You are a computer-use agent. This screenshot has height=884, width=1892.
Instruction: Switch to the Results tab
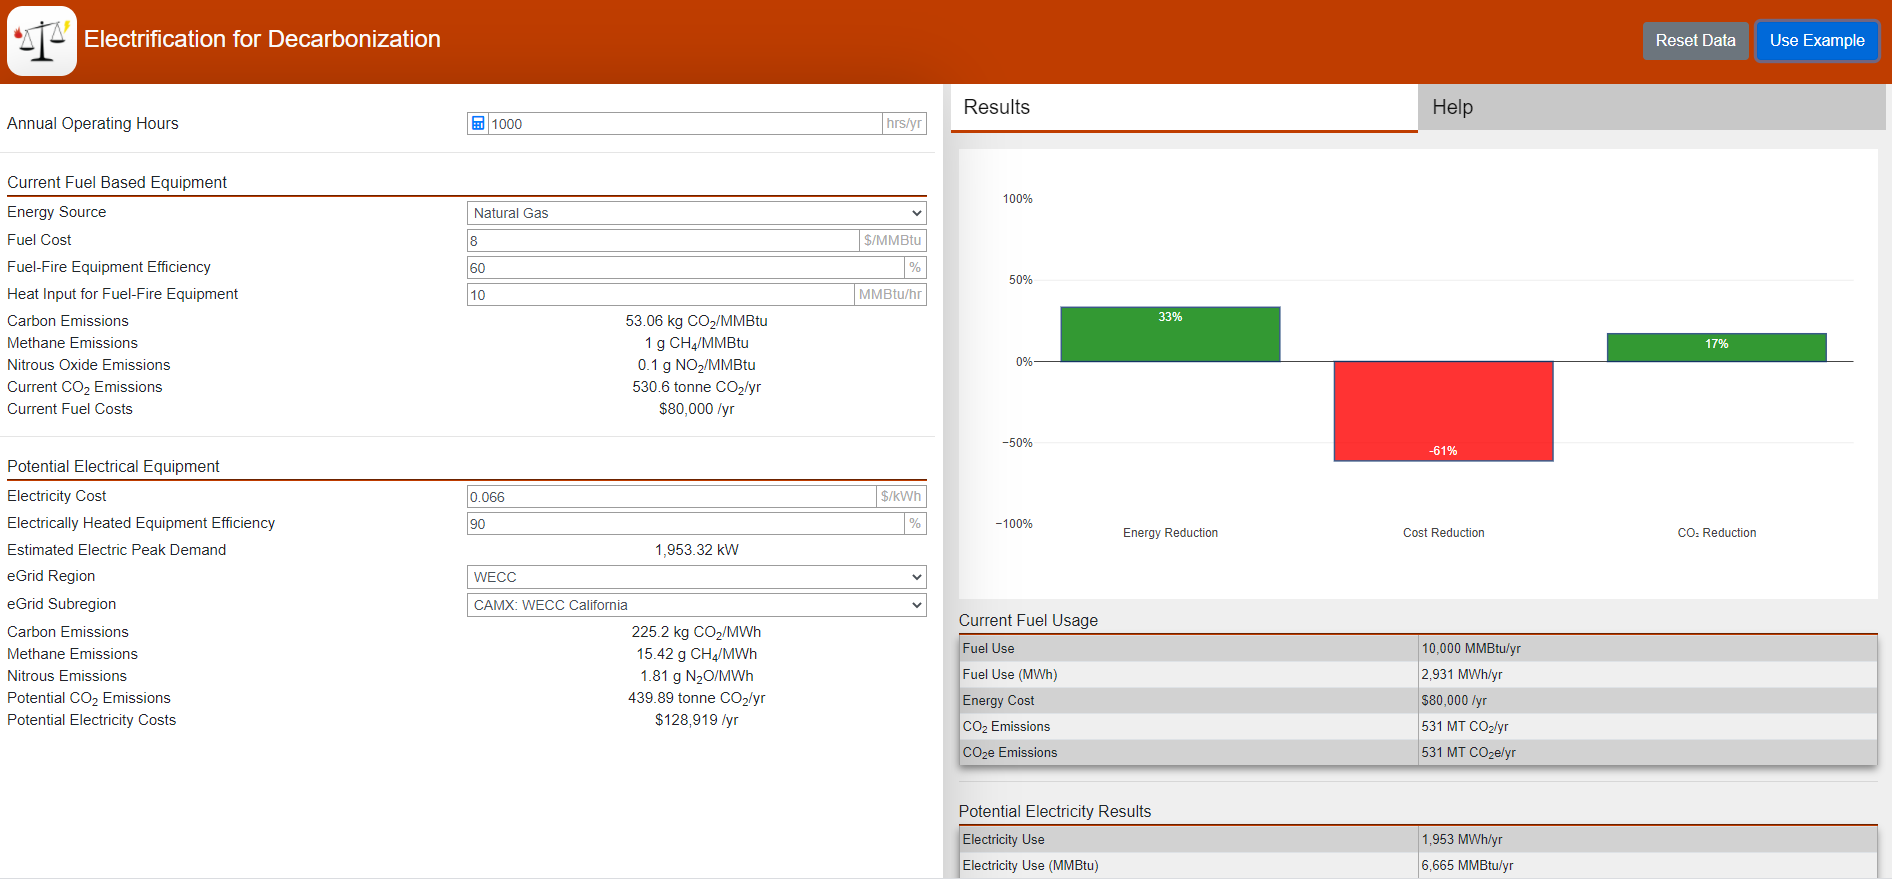[1184, 107]
